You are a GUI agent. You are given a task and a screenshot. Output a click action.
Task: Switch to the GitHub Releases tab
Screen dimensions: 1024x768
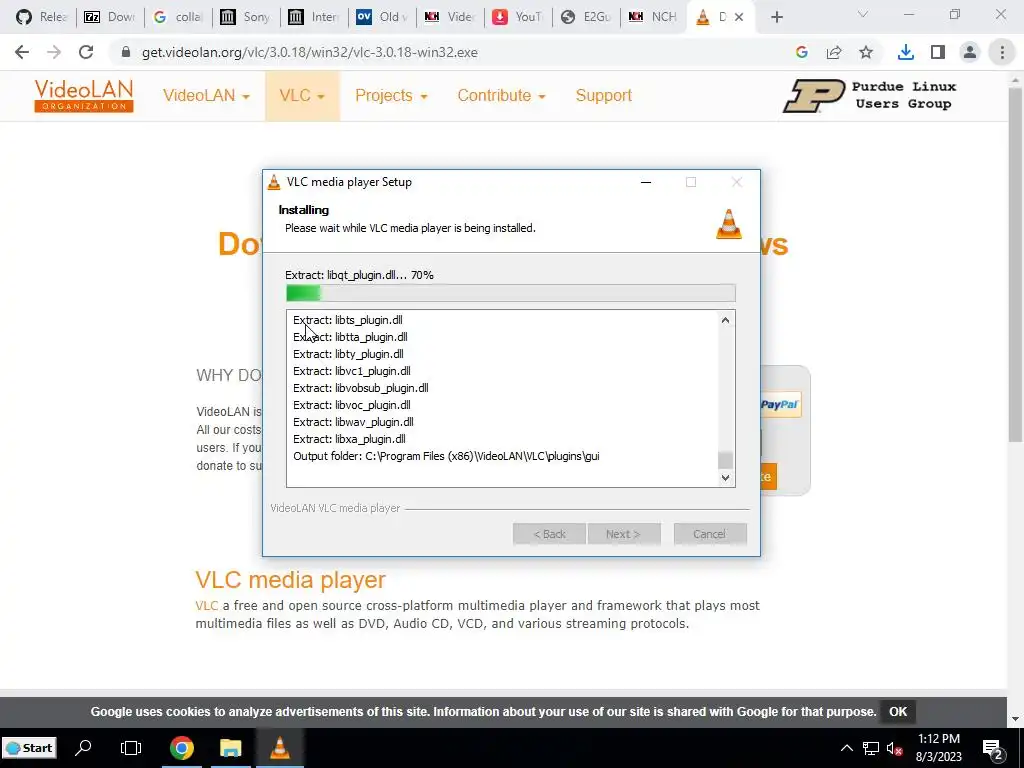pyautogui.click(x=42, y=17)
